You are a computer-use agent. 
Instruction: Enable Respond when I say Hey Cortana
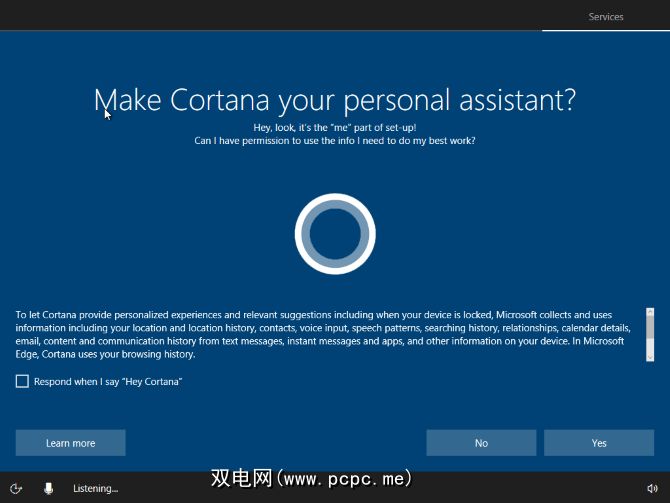[x=22, y=381]
